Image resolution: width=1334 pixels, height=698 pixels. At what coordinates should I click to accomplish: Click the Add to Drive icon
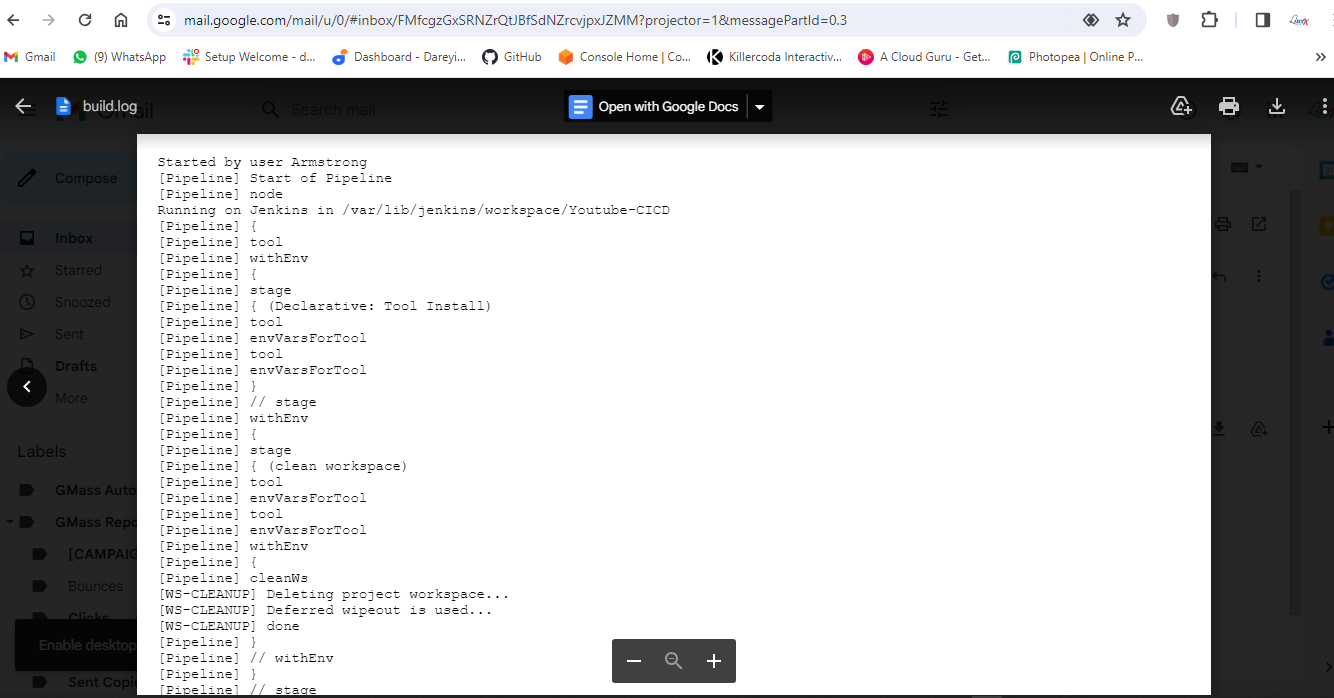tap(1181, 107)
